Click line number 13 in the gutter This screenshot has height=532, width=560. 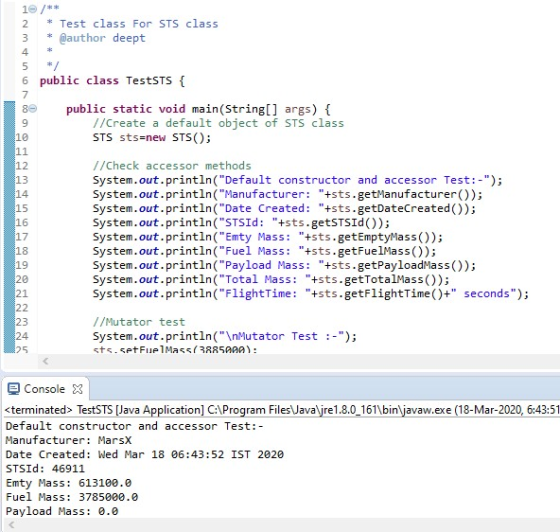21,180
